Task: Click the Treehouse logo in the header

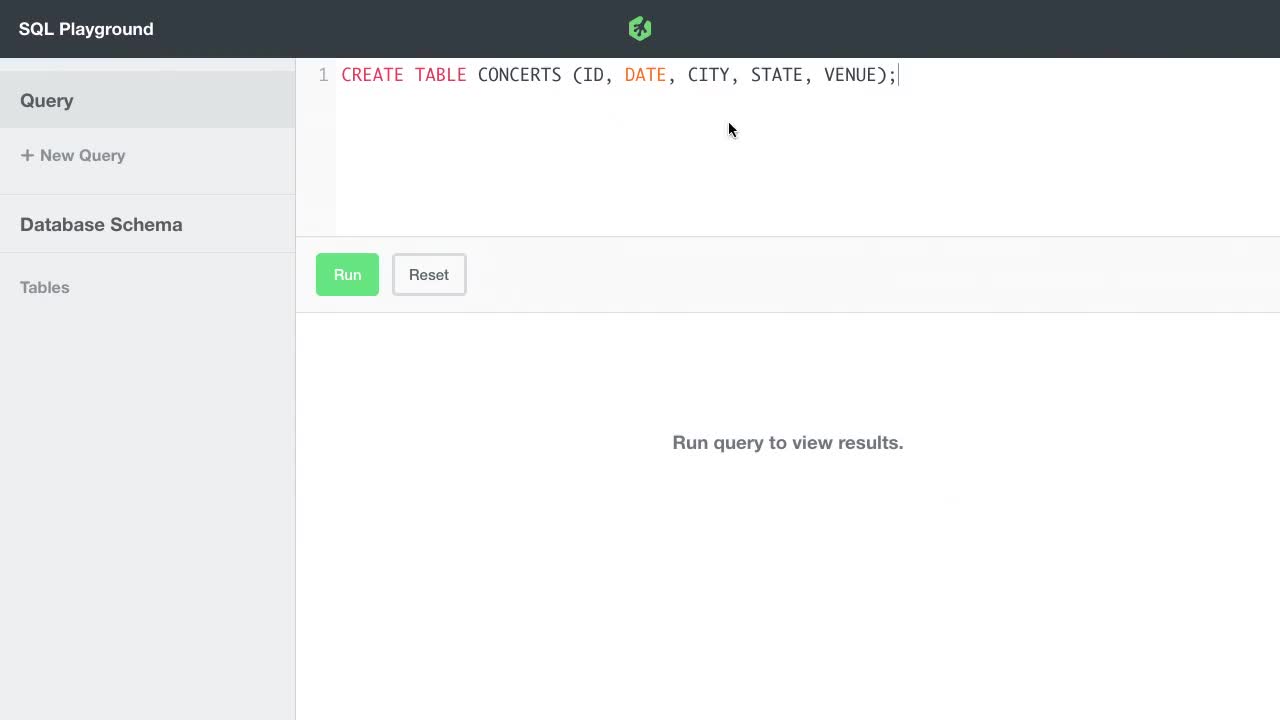Action: click(639, 28)
